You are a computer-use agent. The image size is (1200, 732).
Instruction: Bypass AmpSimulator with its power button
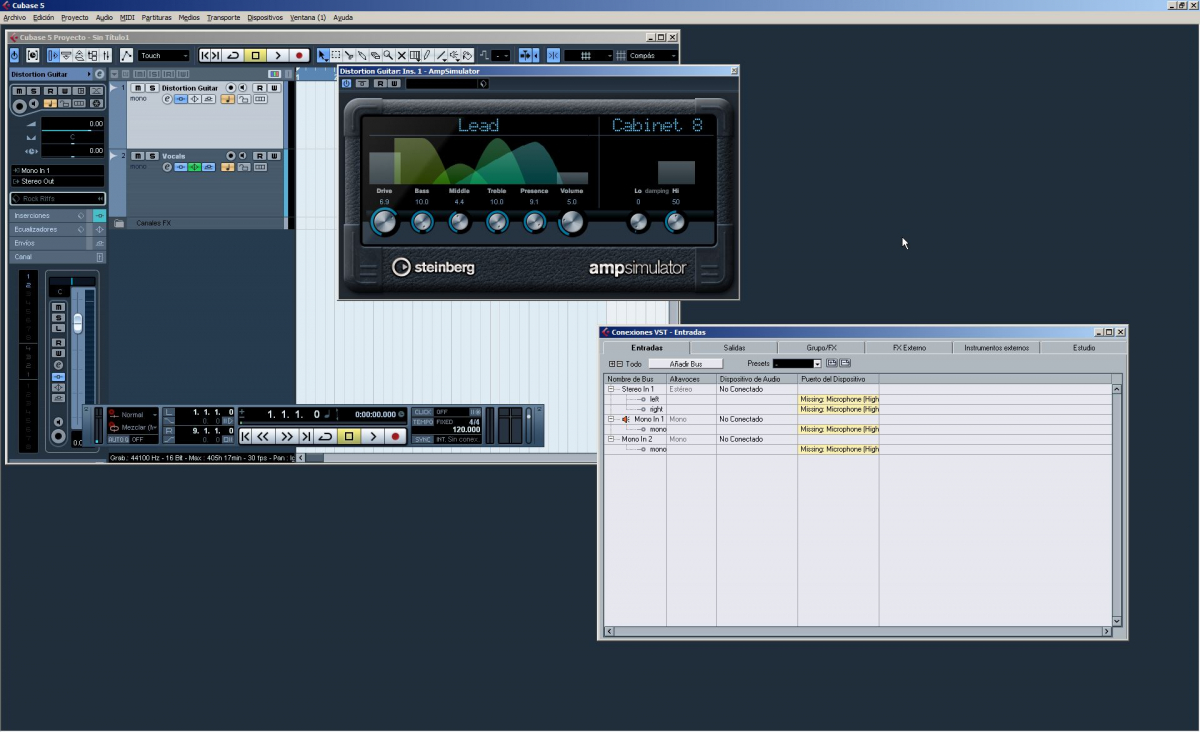[346, 83]
